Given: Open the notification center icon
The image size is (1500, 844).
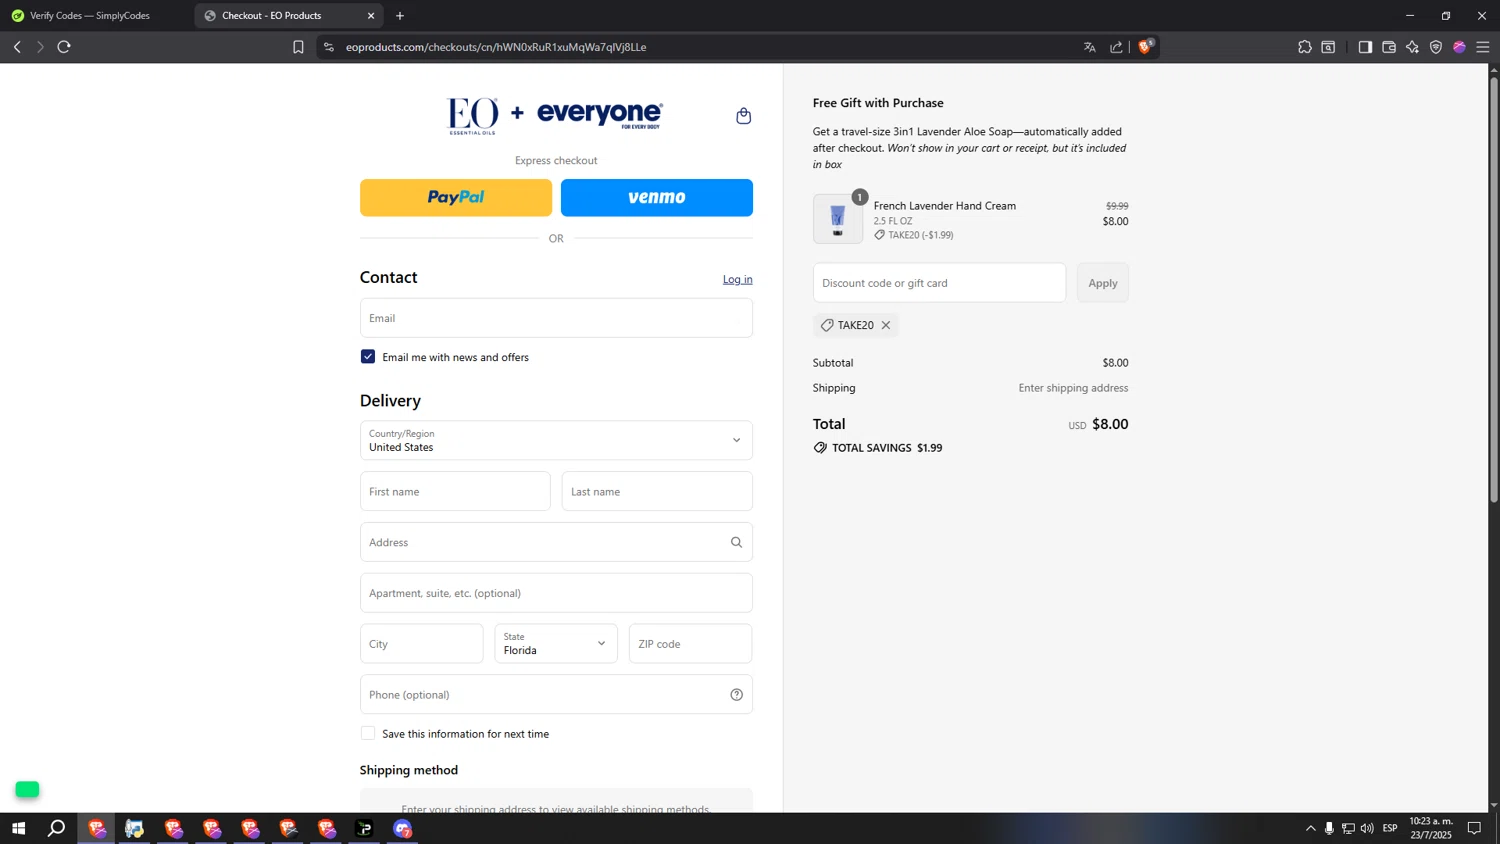Looking at the screenshot, I should point(1474,828).
